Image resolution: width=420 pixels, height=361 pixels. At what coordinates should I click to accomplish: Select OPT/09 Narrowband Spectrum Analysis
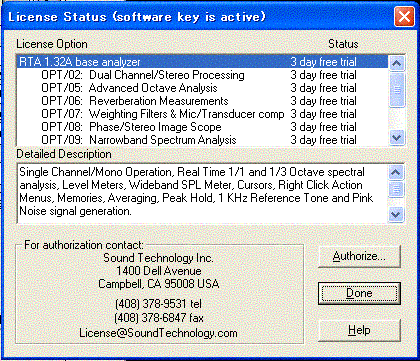203,140
